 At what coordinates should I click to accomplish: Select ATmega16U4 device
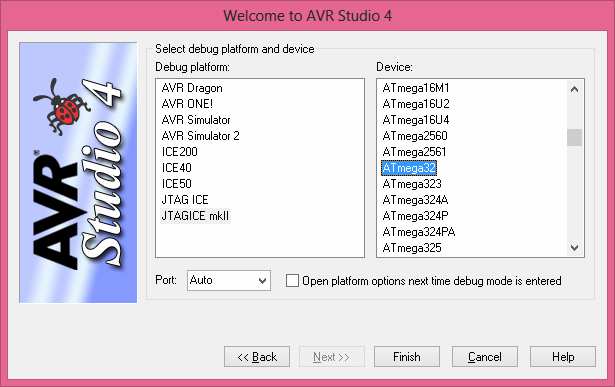[x=416, y=120]
